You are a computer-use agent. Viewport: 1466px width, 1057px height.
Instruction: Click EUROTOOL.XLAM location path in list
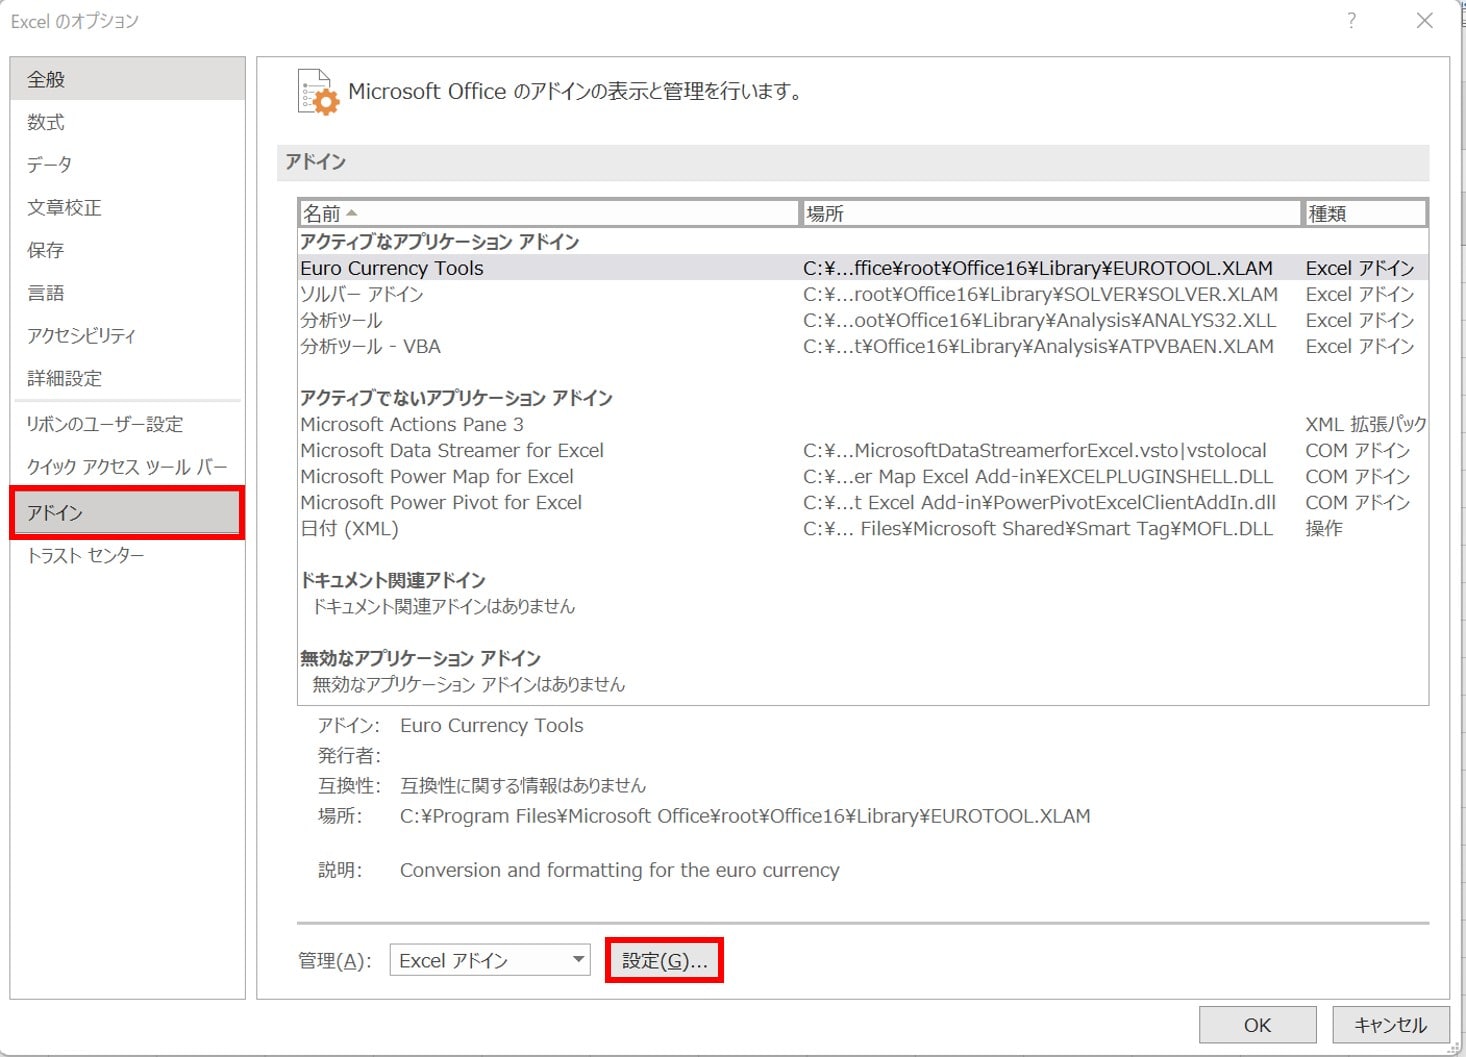(x=1038, y=268)
